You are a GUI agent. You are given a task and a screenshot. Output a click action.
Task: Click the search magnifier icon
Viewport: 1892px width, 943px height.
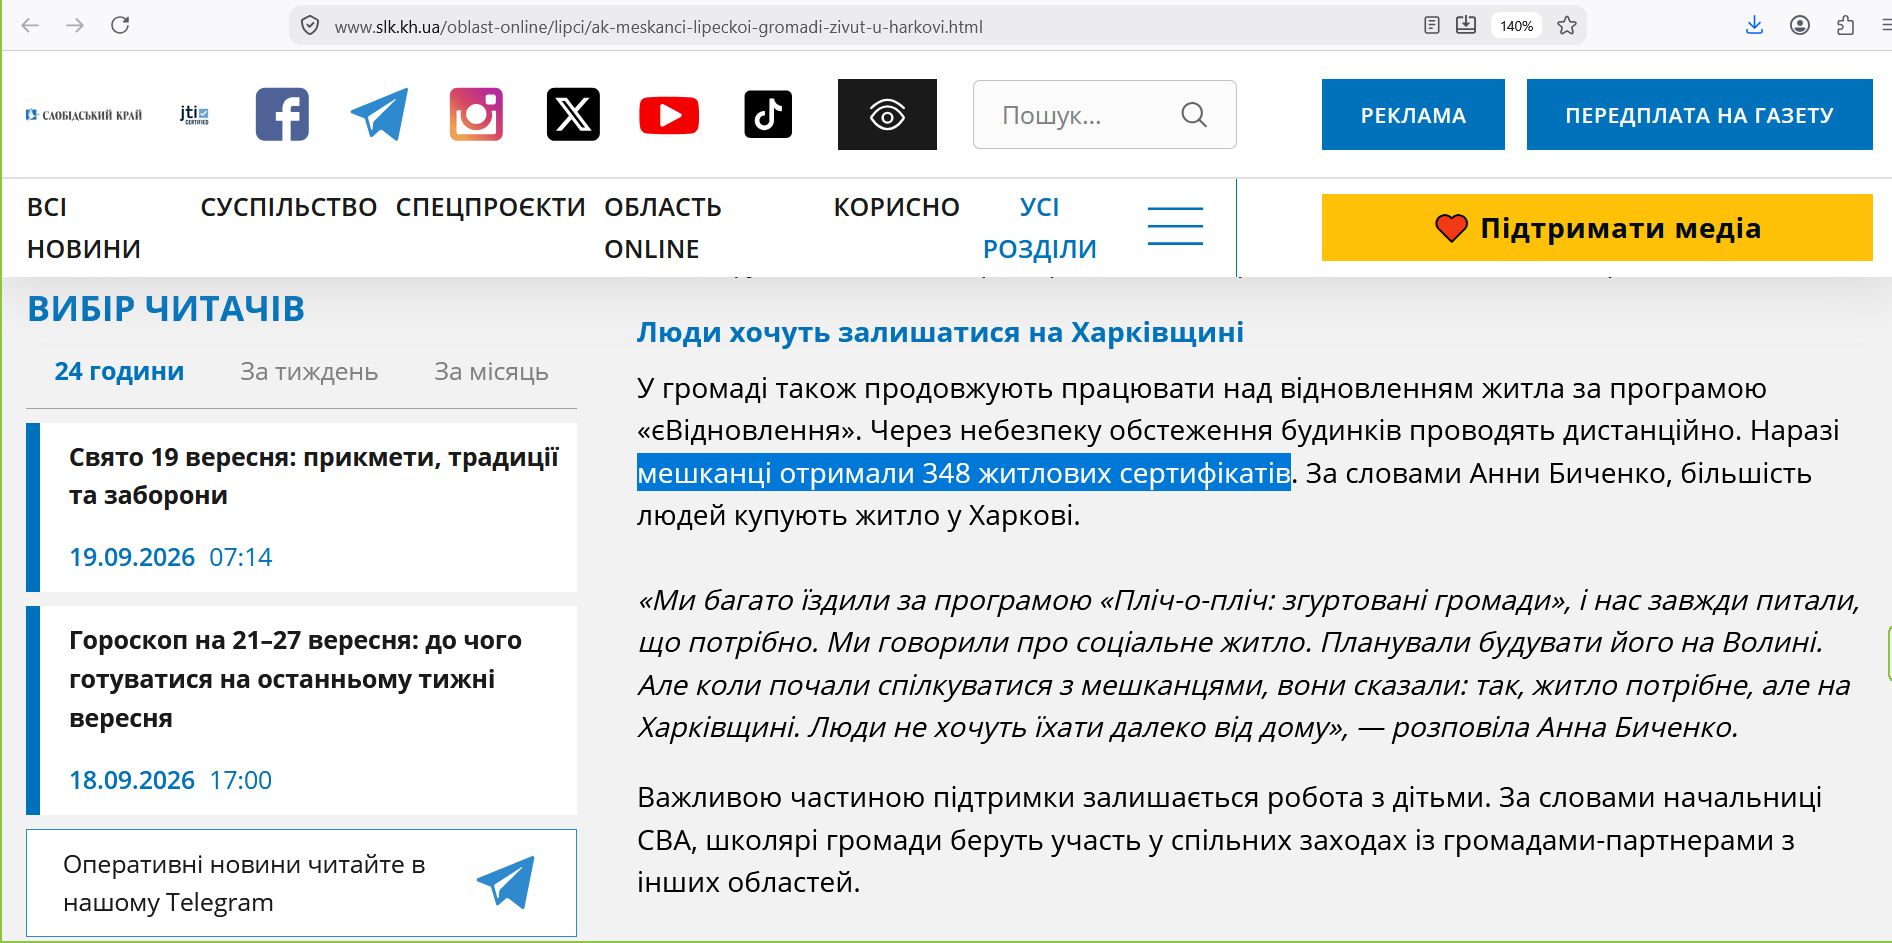(x=1194, y=115)
